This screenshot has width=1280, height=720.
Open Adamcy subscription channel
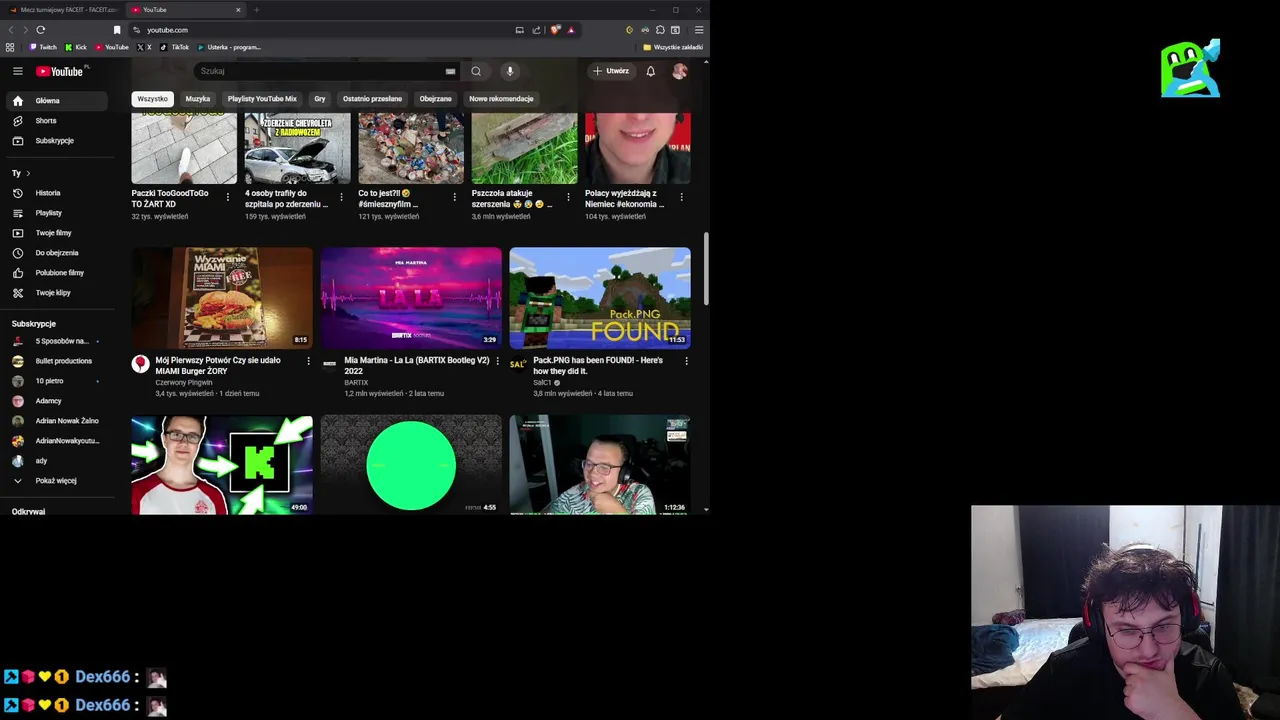tap(57, 401)
